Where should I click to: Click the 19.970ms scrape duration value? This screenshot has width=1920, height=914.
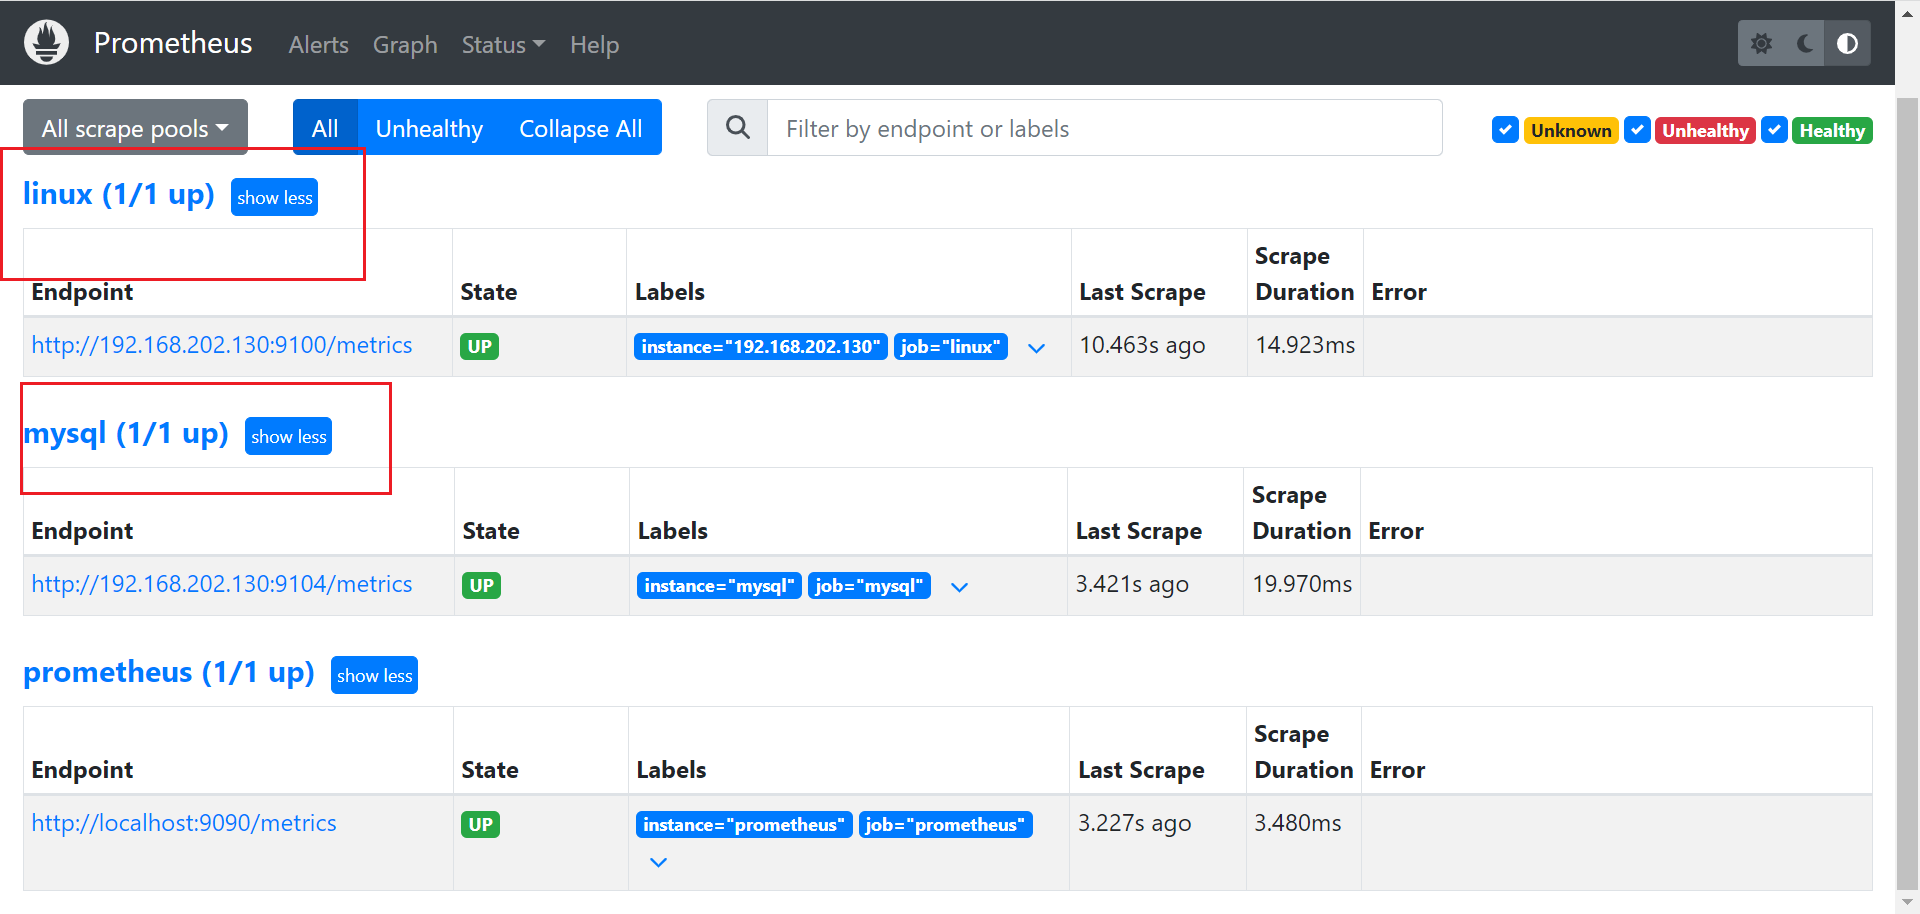[1302, 584]
